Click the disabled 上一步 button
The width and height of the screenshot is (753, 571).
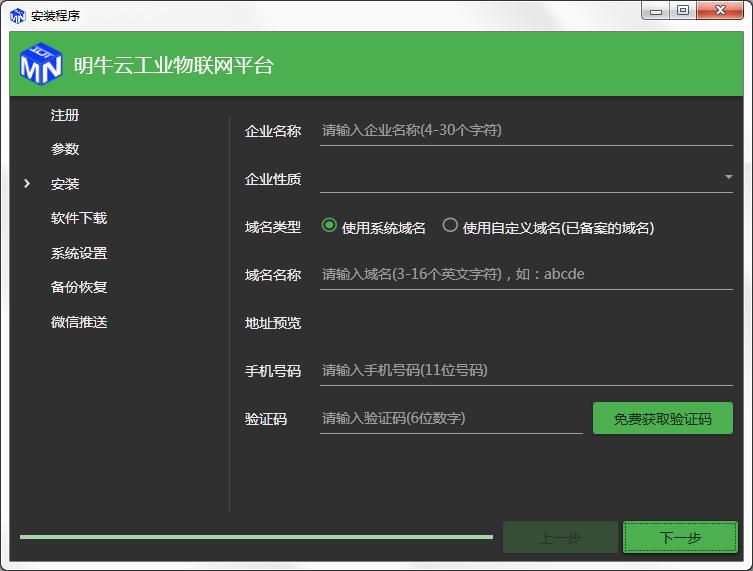(560, 537)
